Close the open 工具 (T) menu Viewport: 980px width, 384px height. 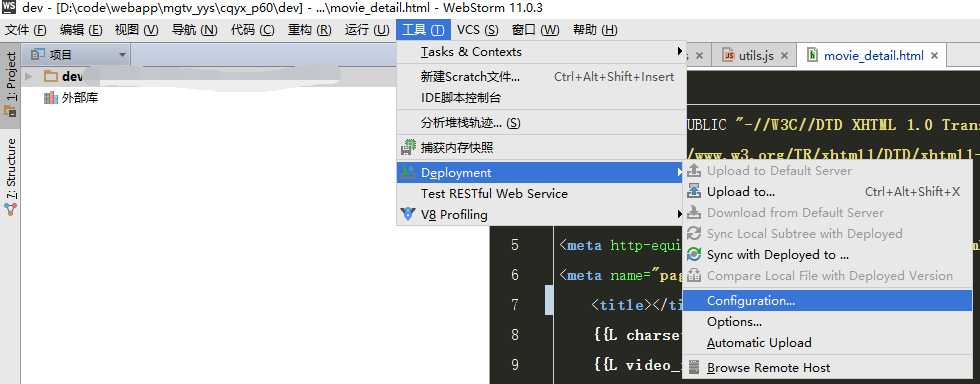[x=423, y=30]
